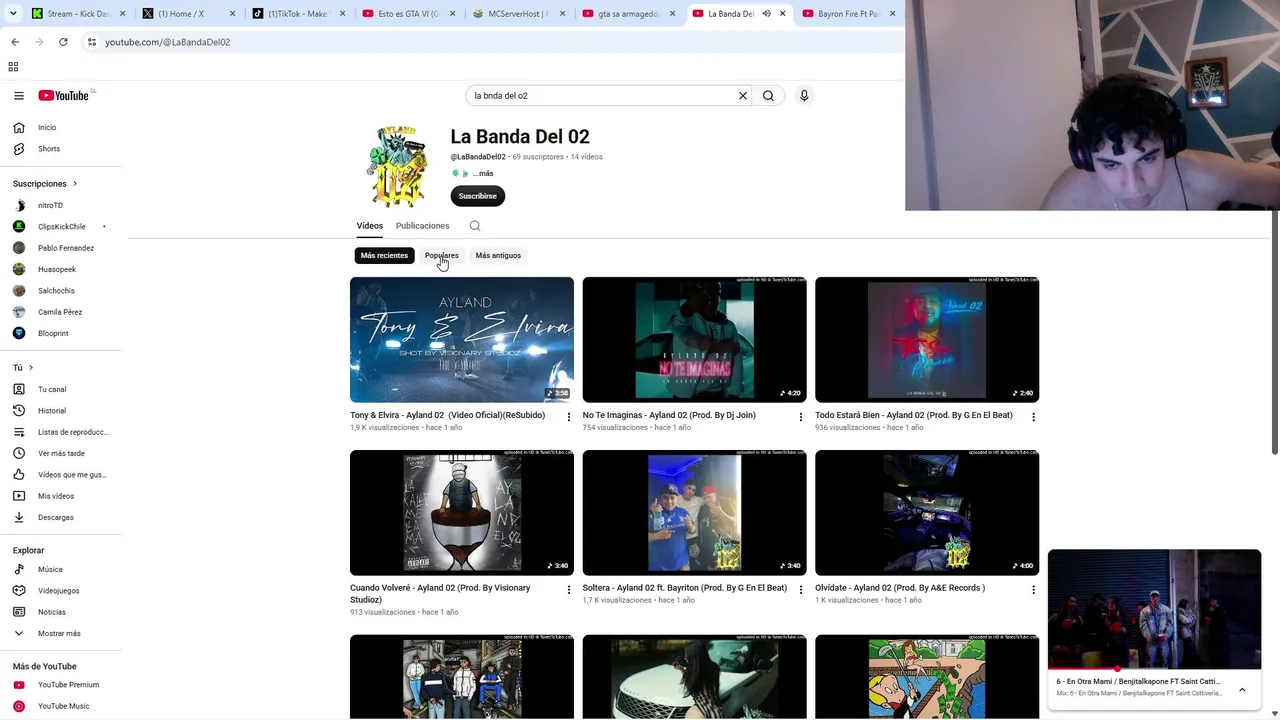Open options menu for Soltera video

801,590
